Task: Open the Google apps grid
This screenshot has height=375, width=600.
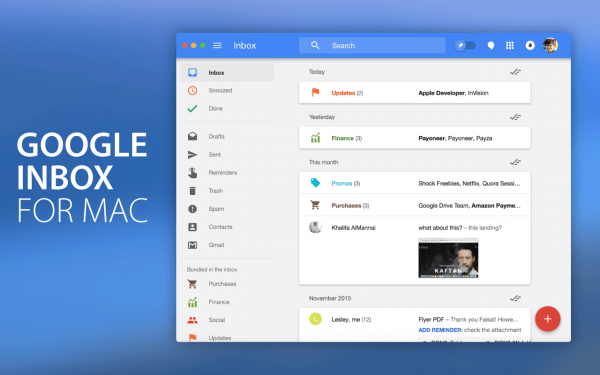Action: tap(510, 46)
